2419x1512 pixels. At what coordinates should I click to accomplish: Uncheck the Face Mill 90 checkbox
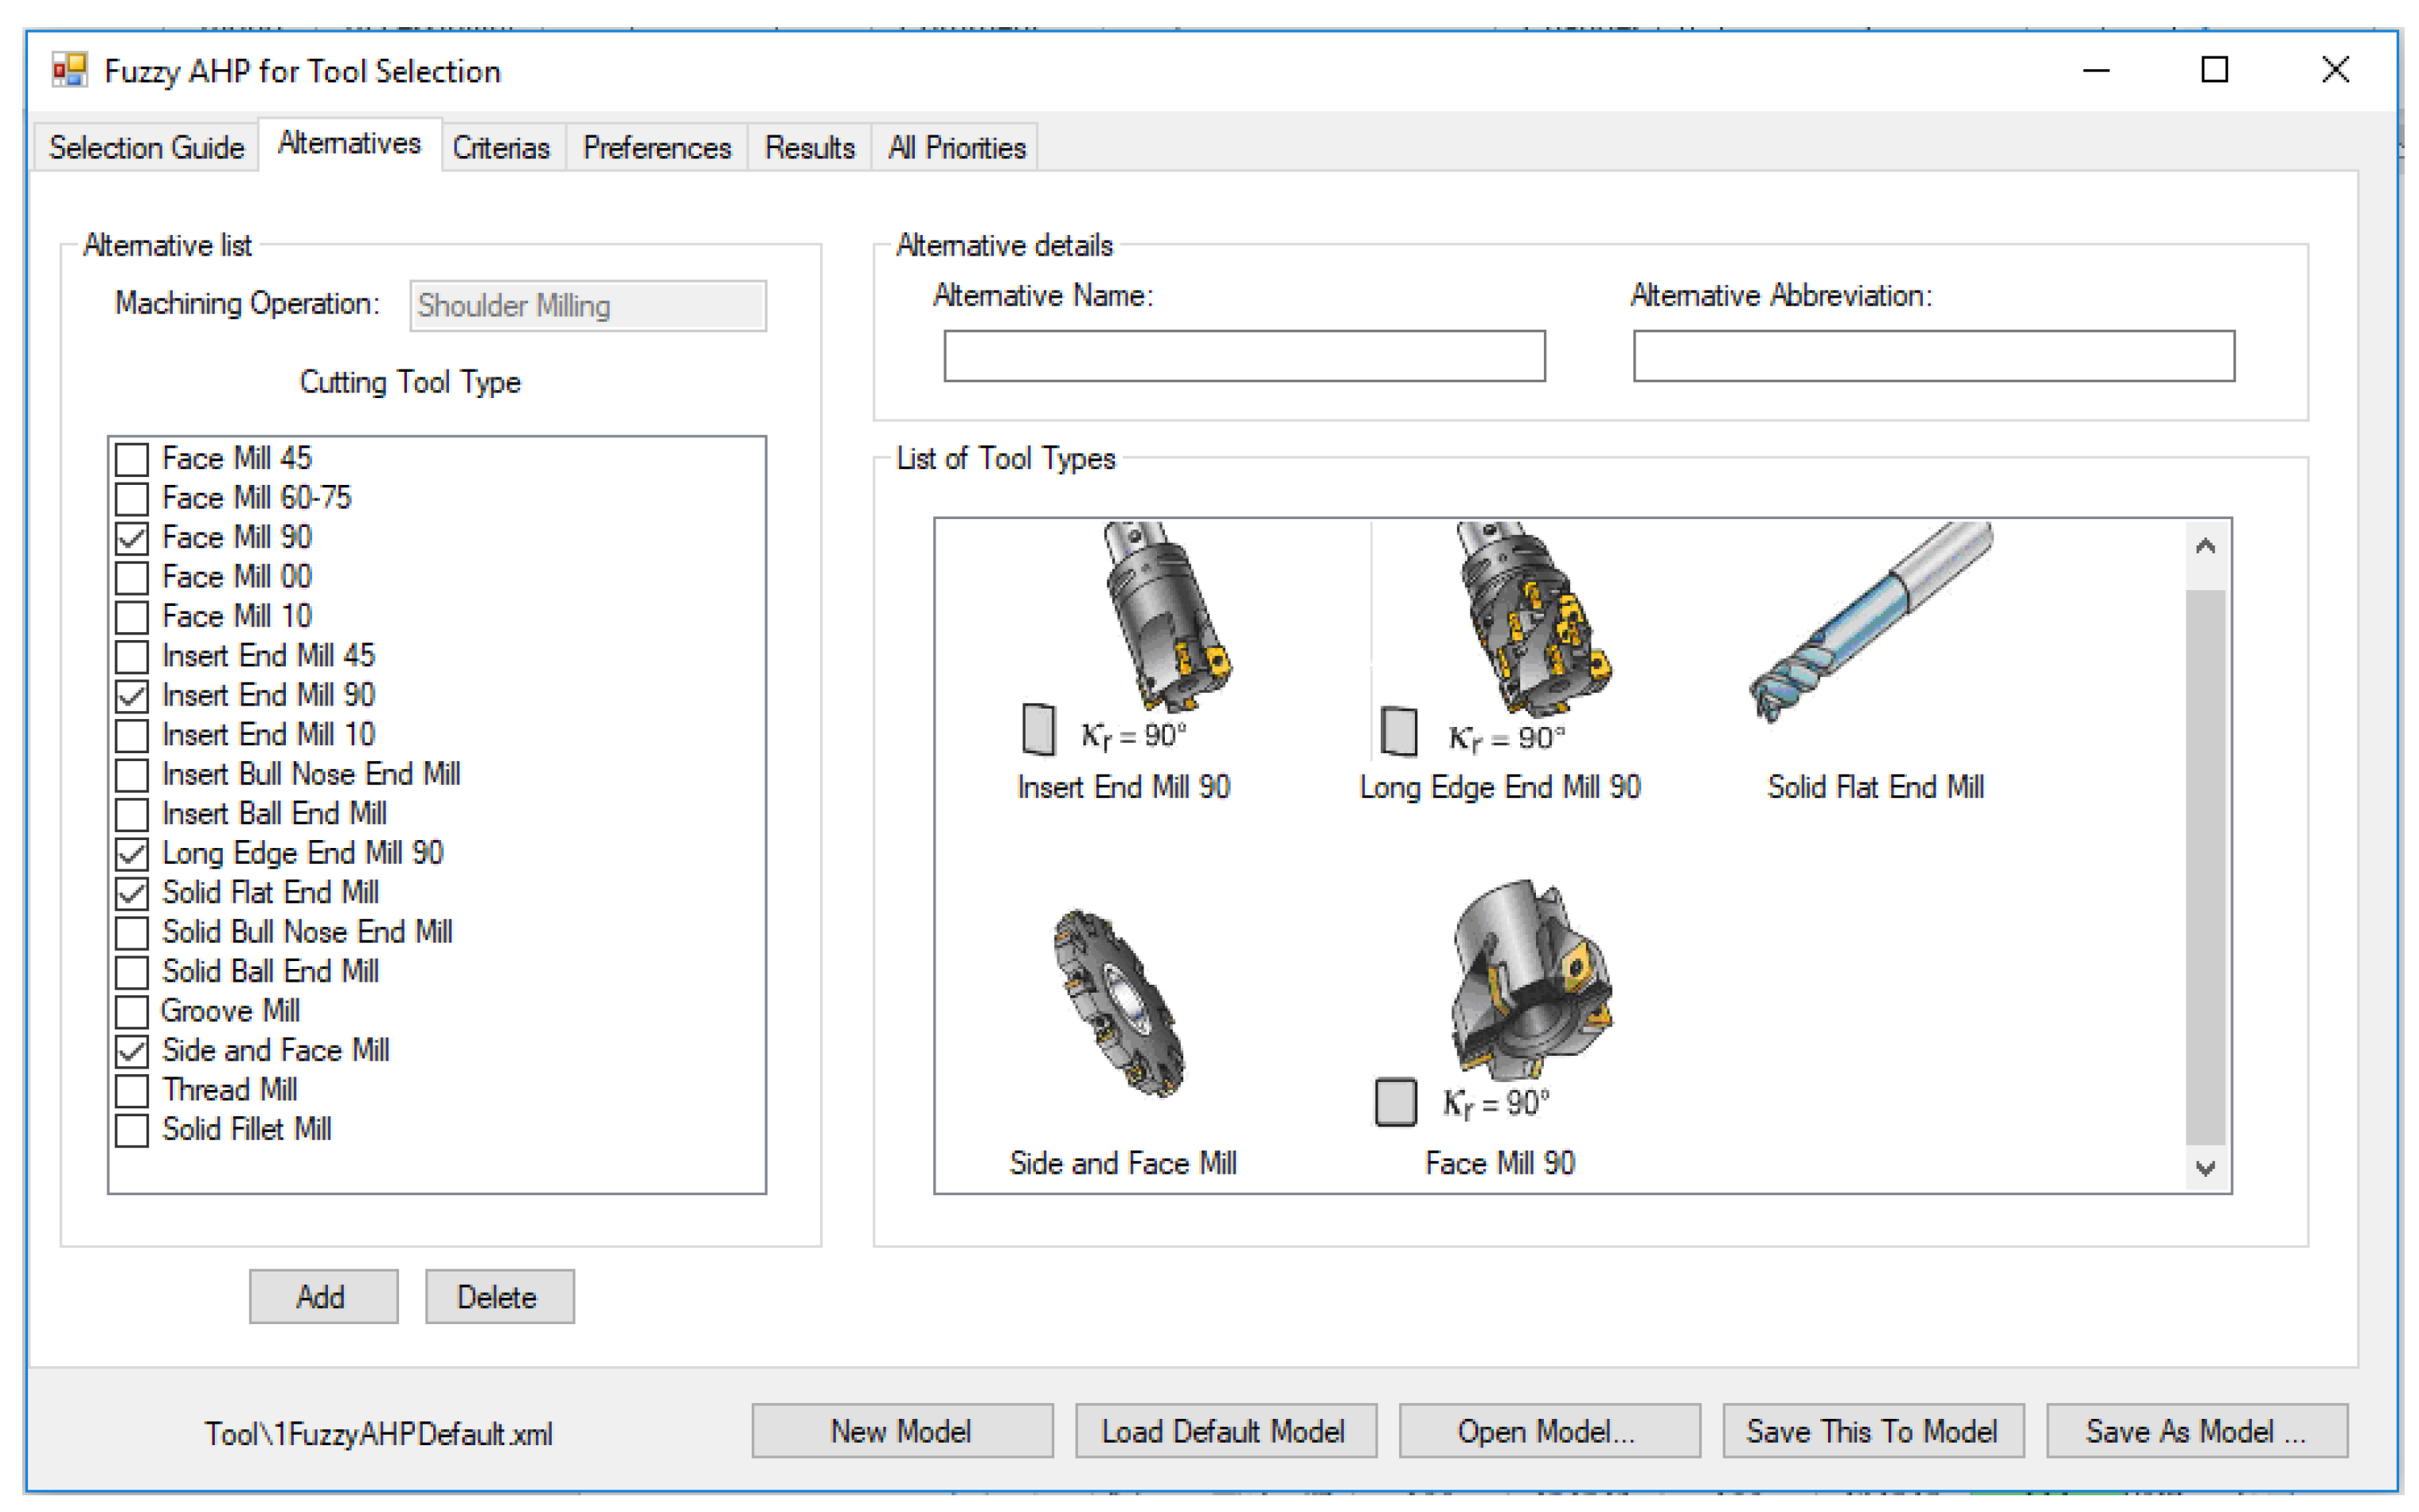(132, 538)
